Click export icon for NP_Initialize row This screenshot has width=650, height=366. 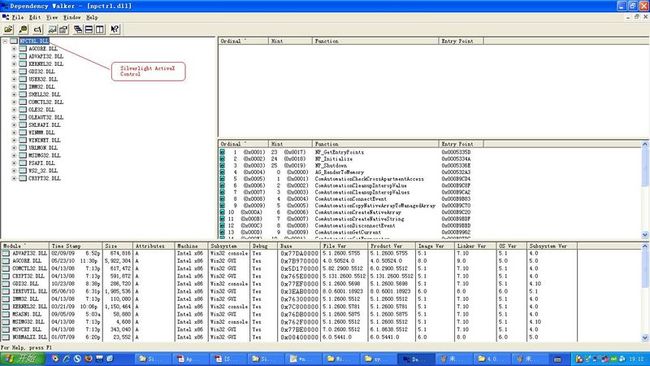pyautogui.click(x=223, y=159)
